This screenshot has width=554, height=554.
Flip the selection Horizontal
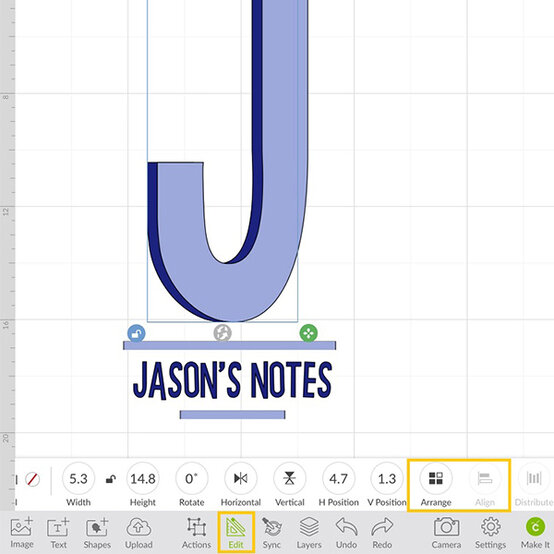pyautogui.click(x=241, y=479)
